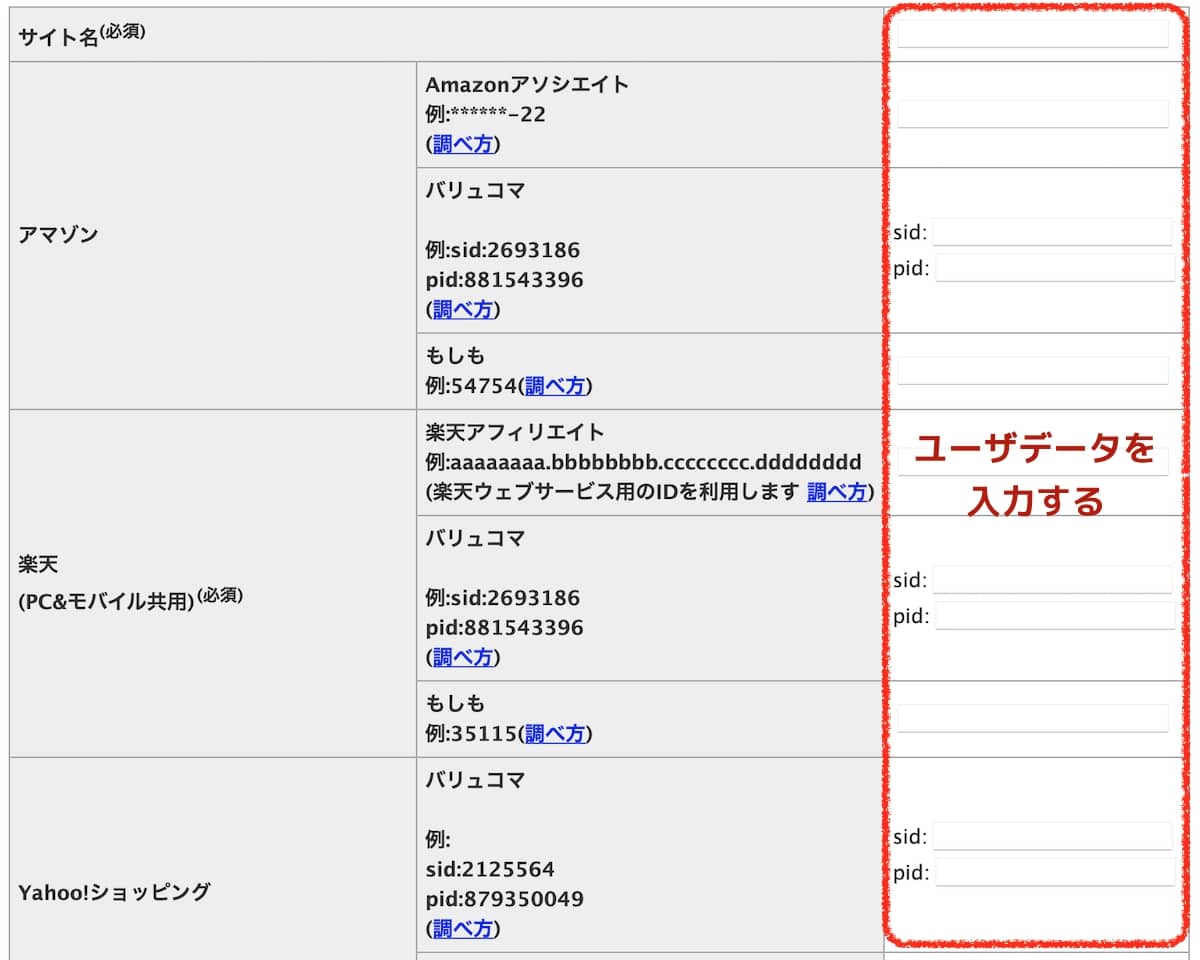
Task: Click the もしも label above 例:54754
Action: point(455,356)
